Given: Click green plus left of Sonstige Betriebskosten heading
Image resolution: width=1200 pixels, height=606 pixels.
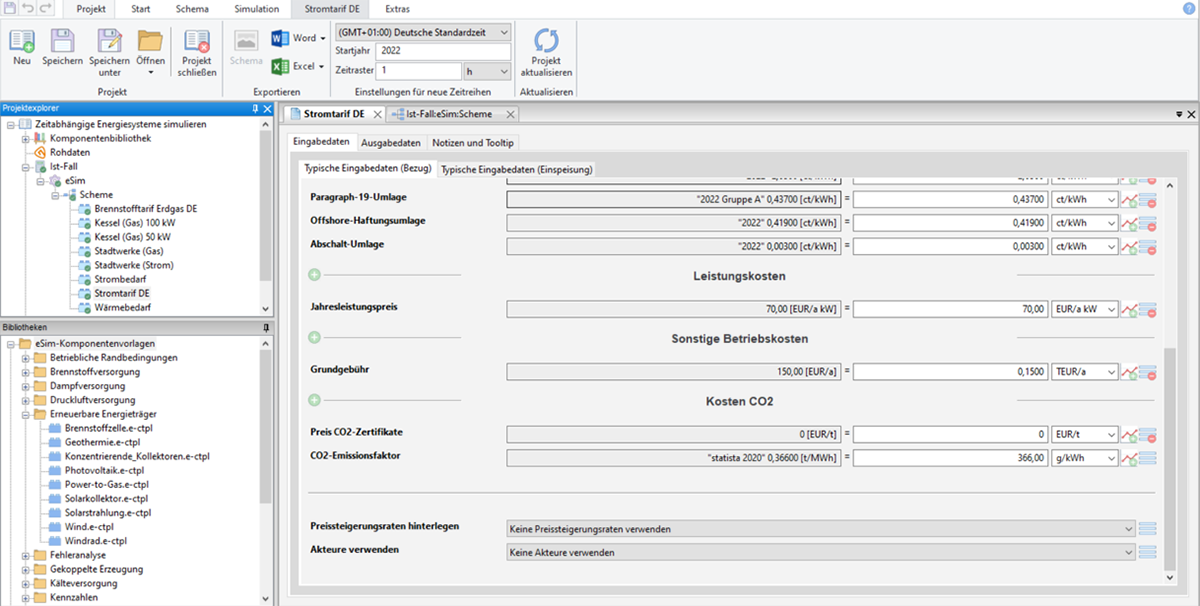Looking at the screenshot, I should click(x=314, y=338).
